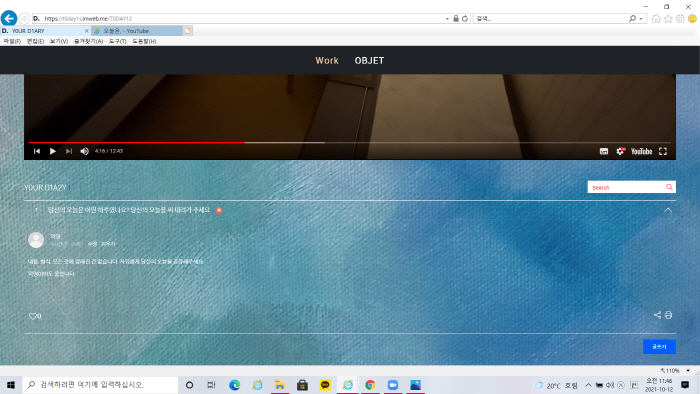Open Chrome from taskbar

tap(370, 385)
